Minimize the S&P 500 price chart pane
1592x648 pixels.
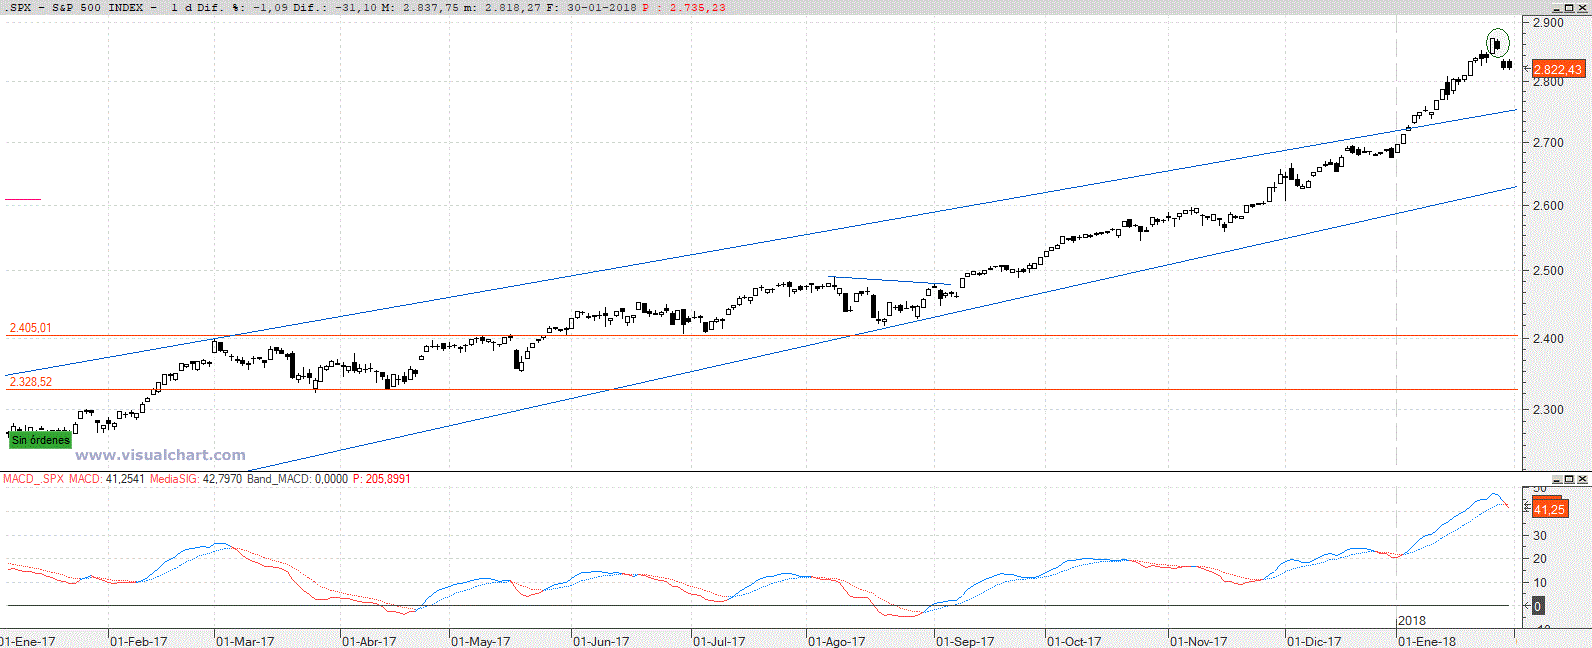click(1555, 7)
